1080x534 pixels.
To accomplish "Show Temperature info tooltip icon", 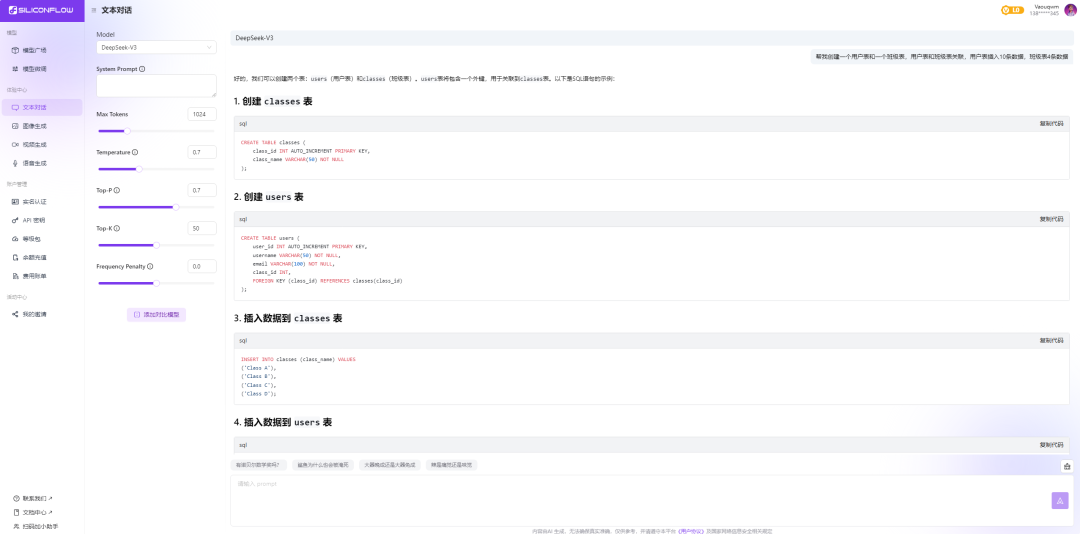I will point(135,152).
